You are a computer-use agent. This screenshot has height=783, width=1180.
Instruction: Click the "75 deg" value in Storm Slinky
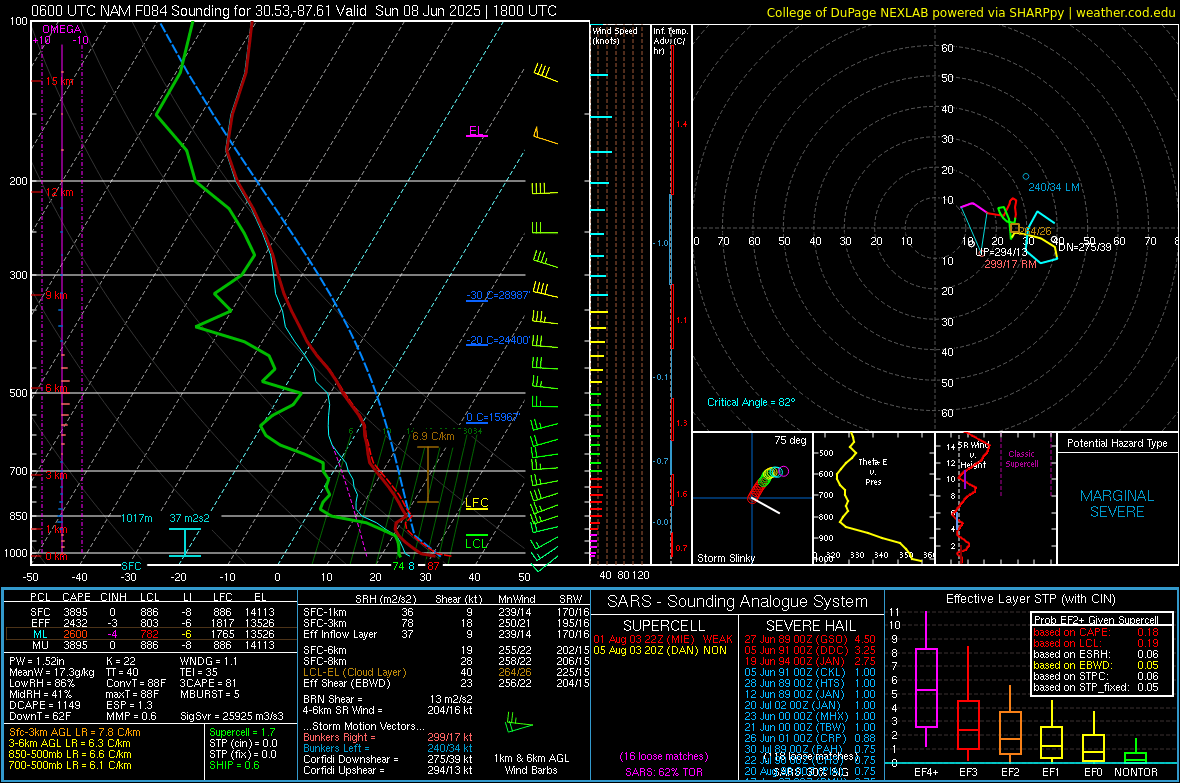(x=790, y=440)
